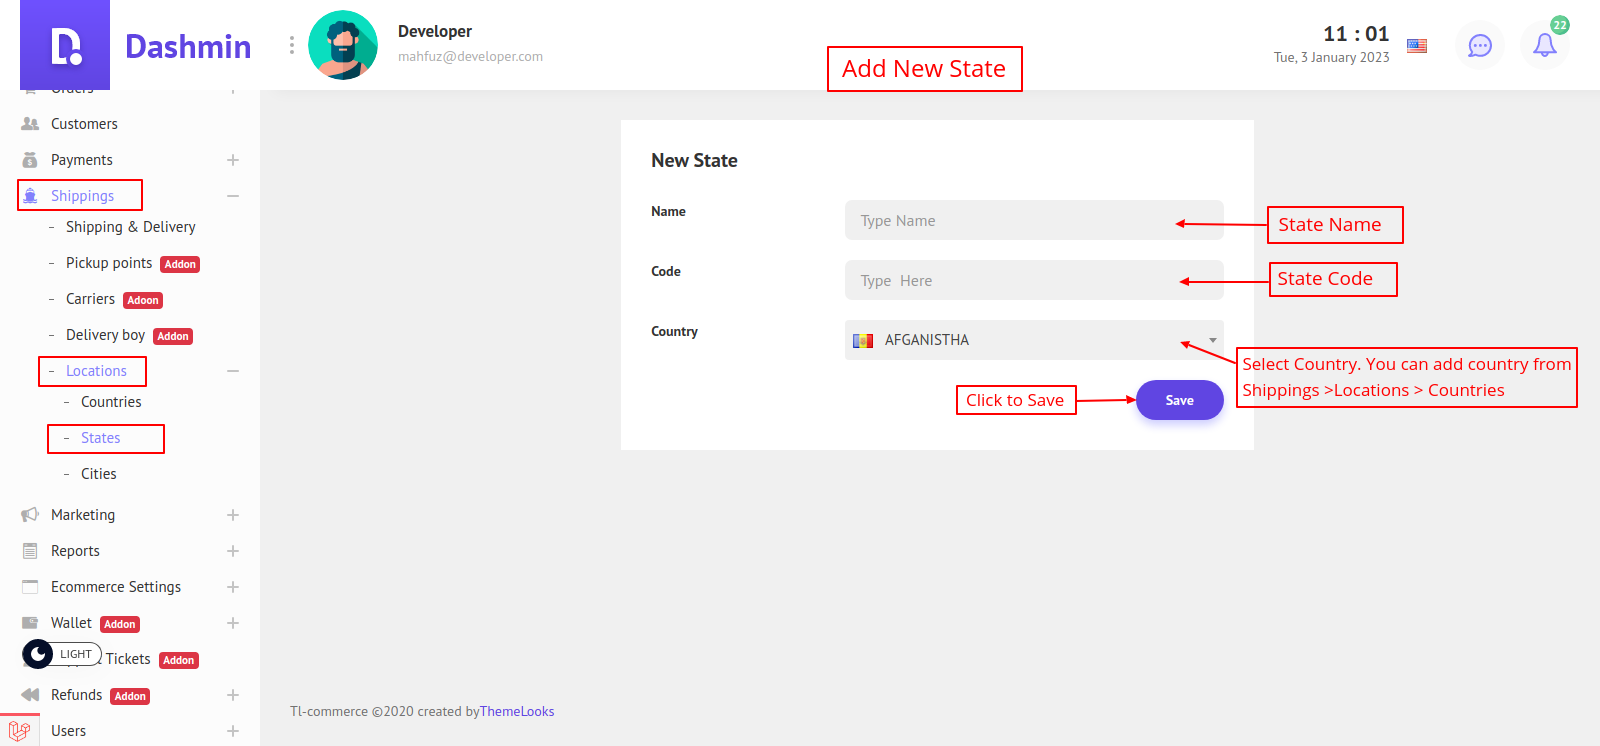This screenshot has width=1600, height=746.
Task: Click the Save button
Action: (1179, 400)
